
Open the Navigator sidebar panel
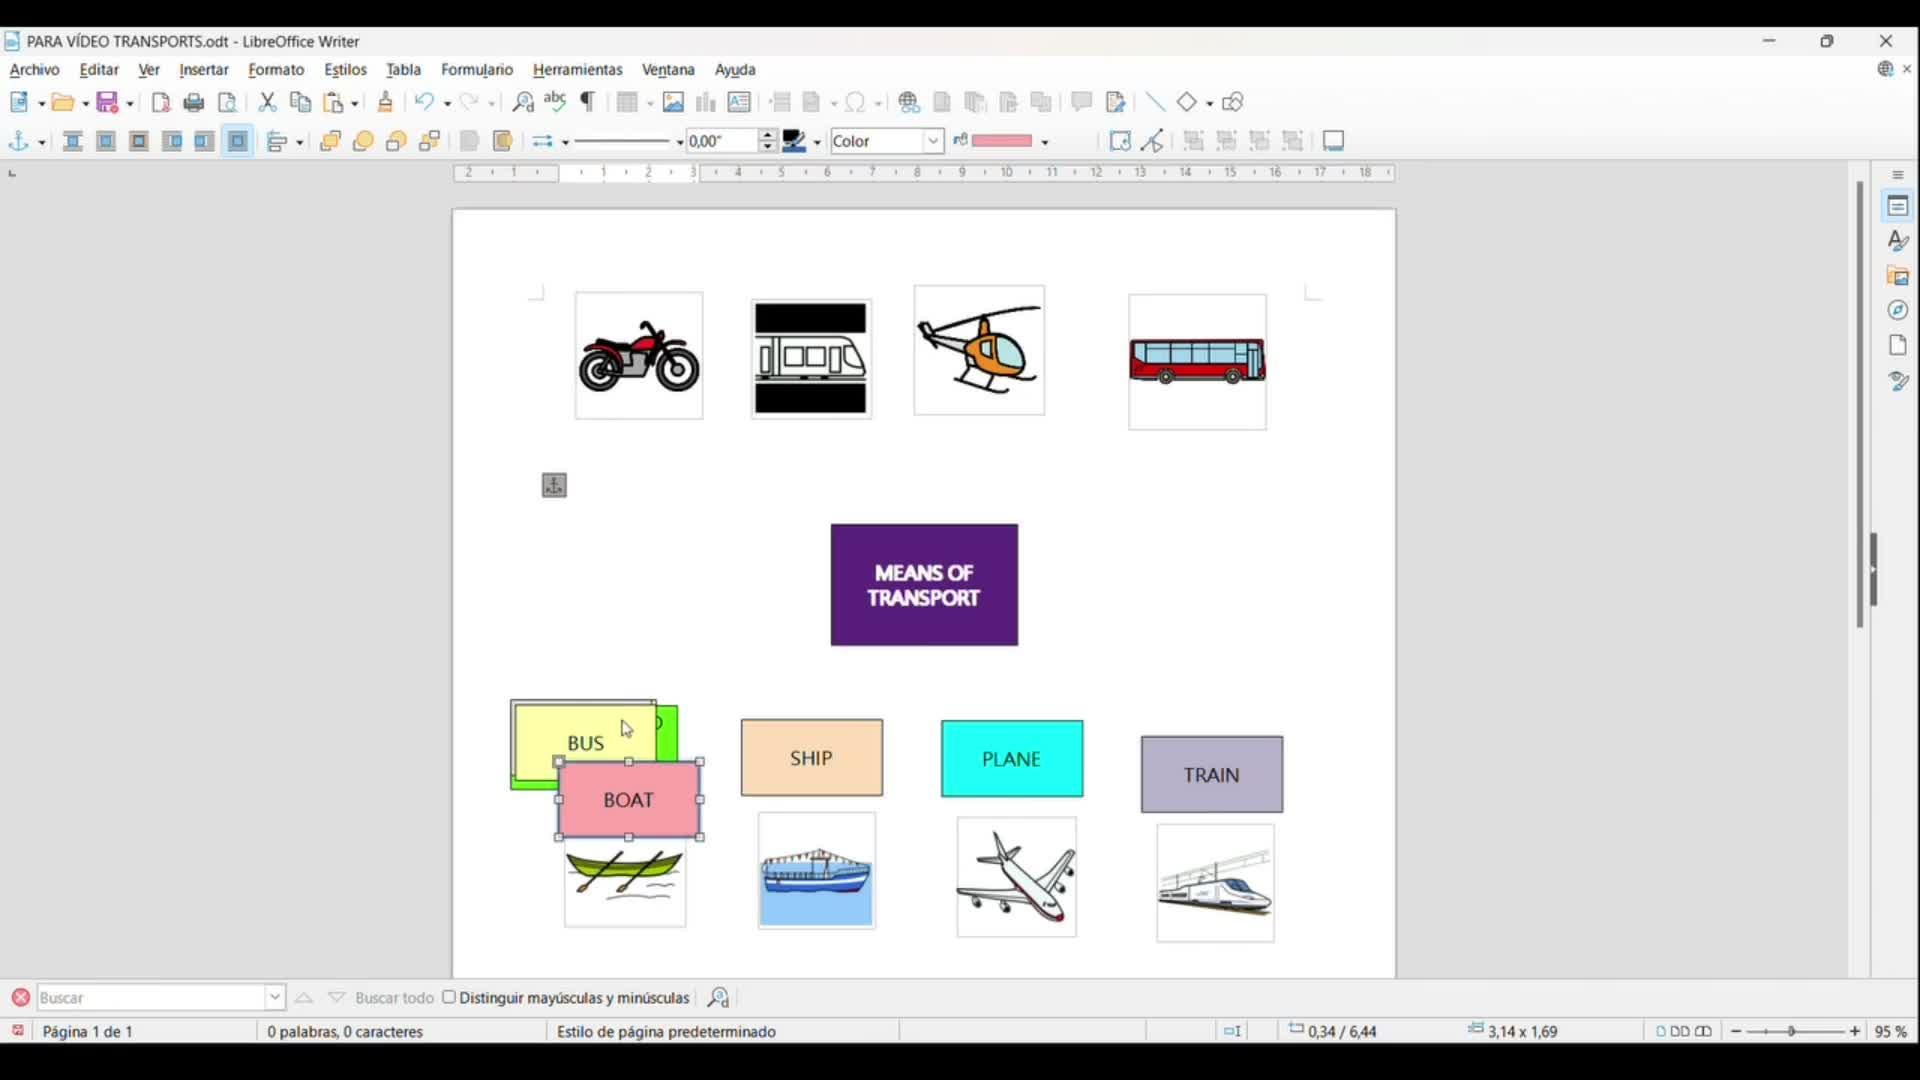[x=1898, y=311]
